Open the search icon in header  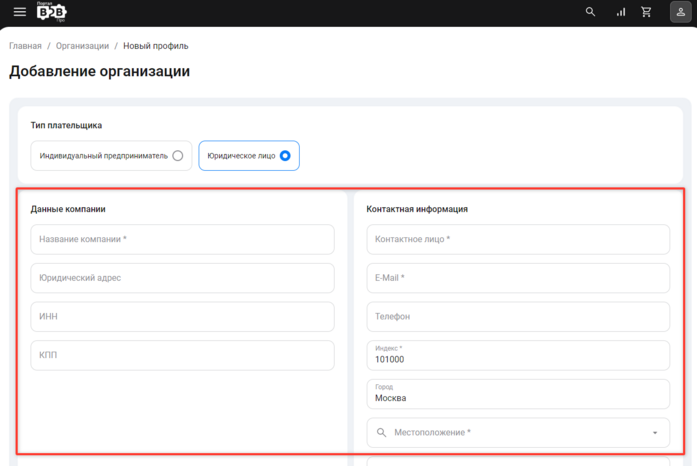coord(590,12)
